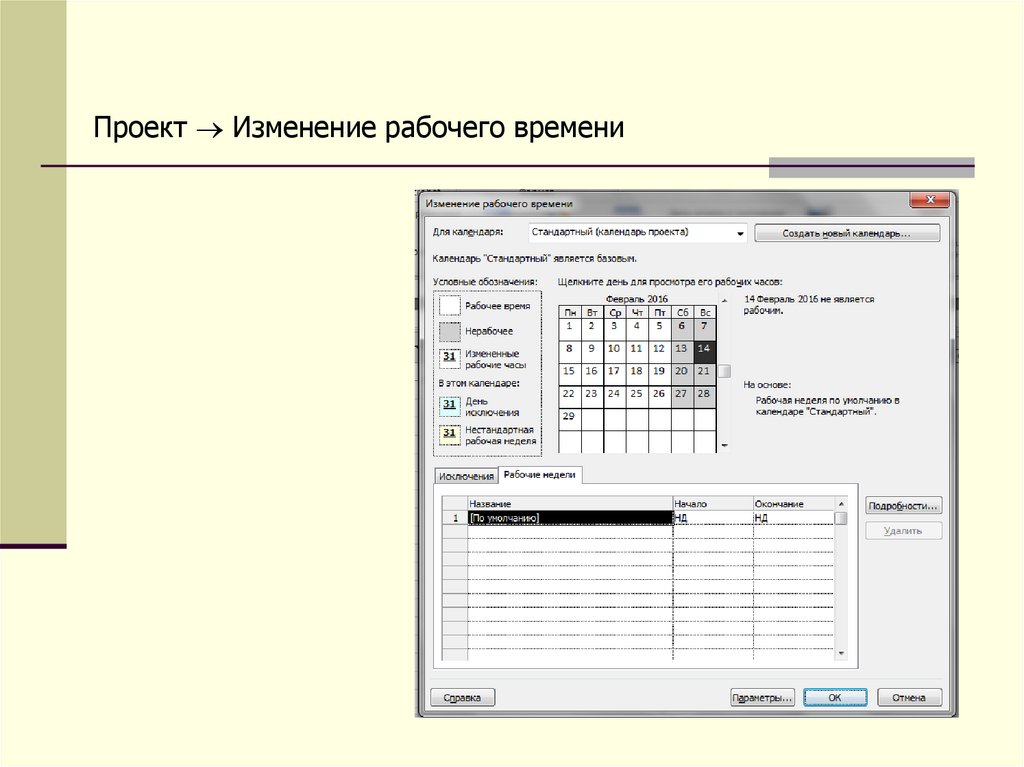This screenshot has width=1024, height=767.
Task: Open Справка help button
Action: point(462,698)
